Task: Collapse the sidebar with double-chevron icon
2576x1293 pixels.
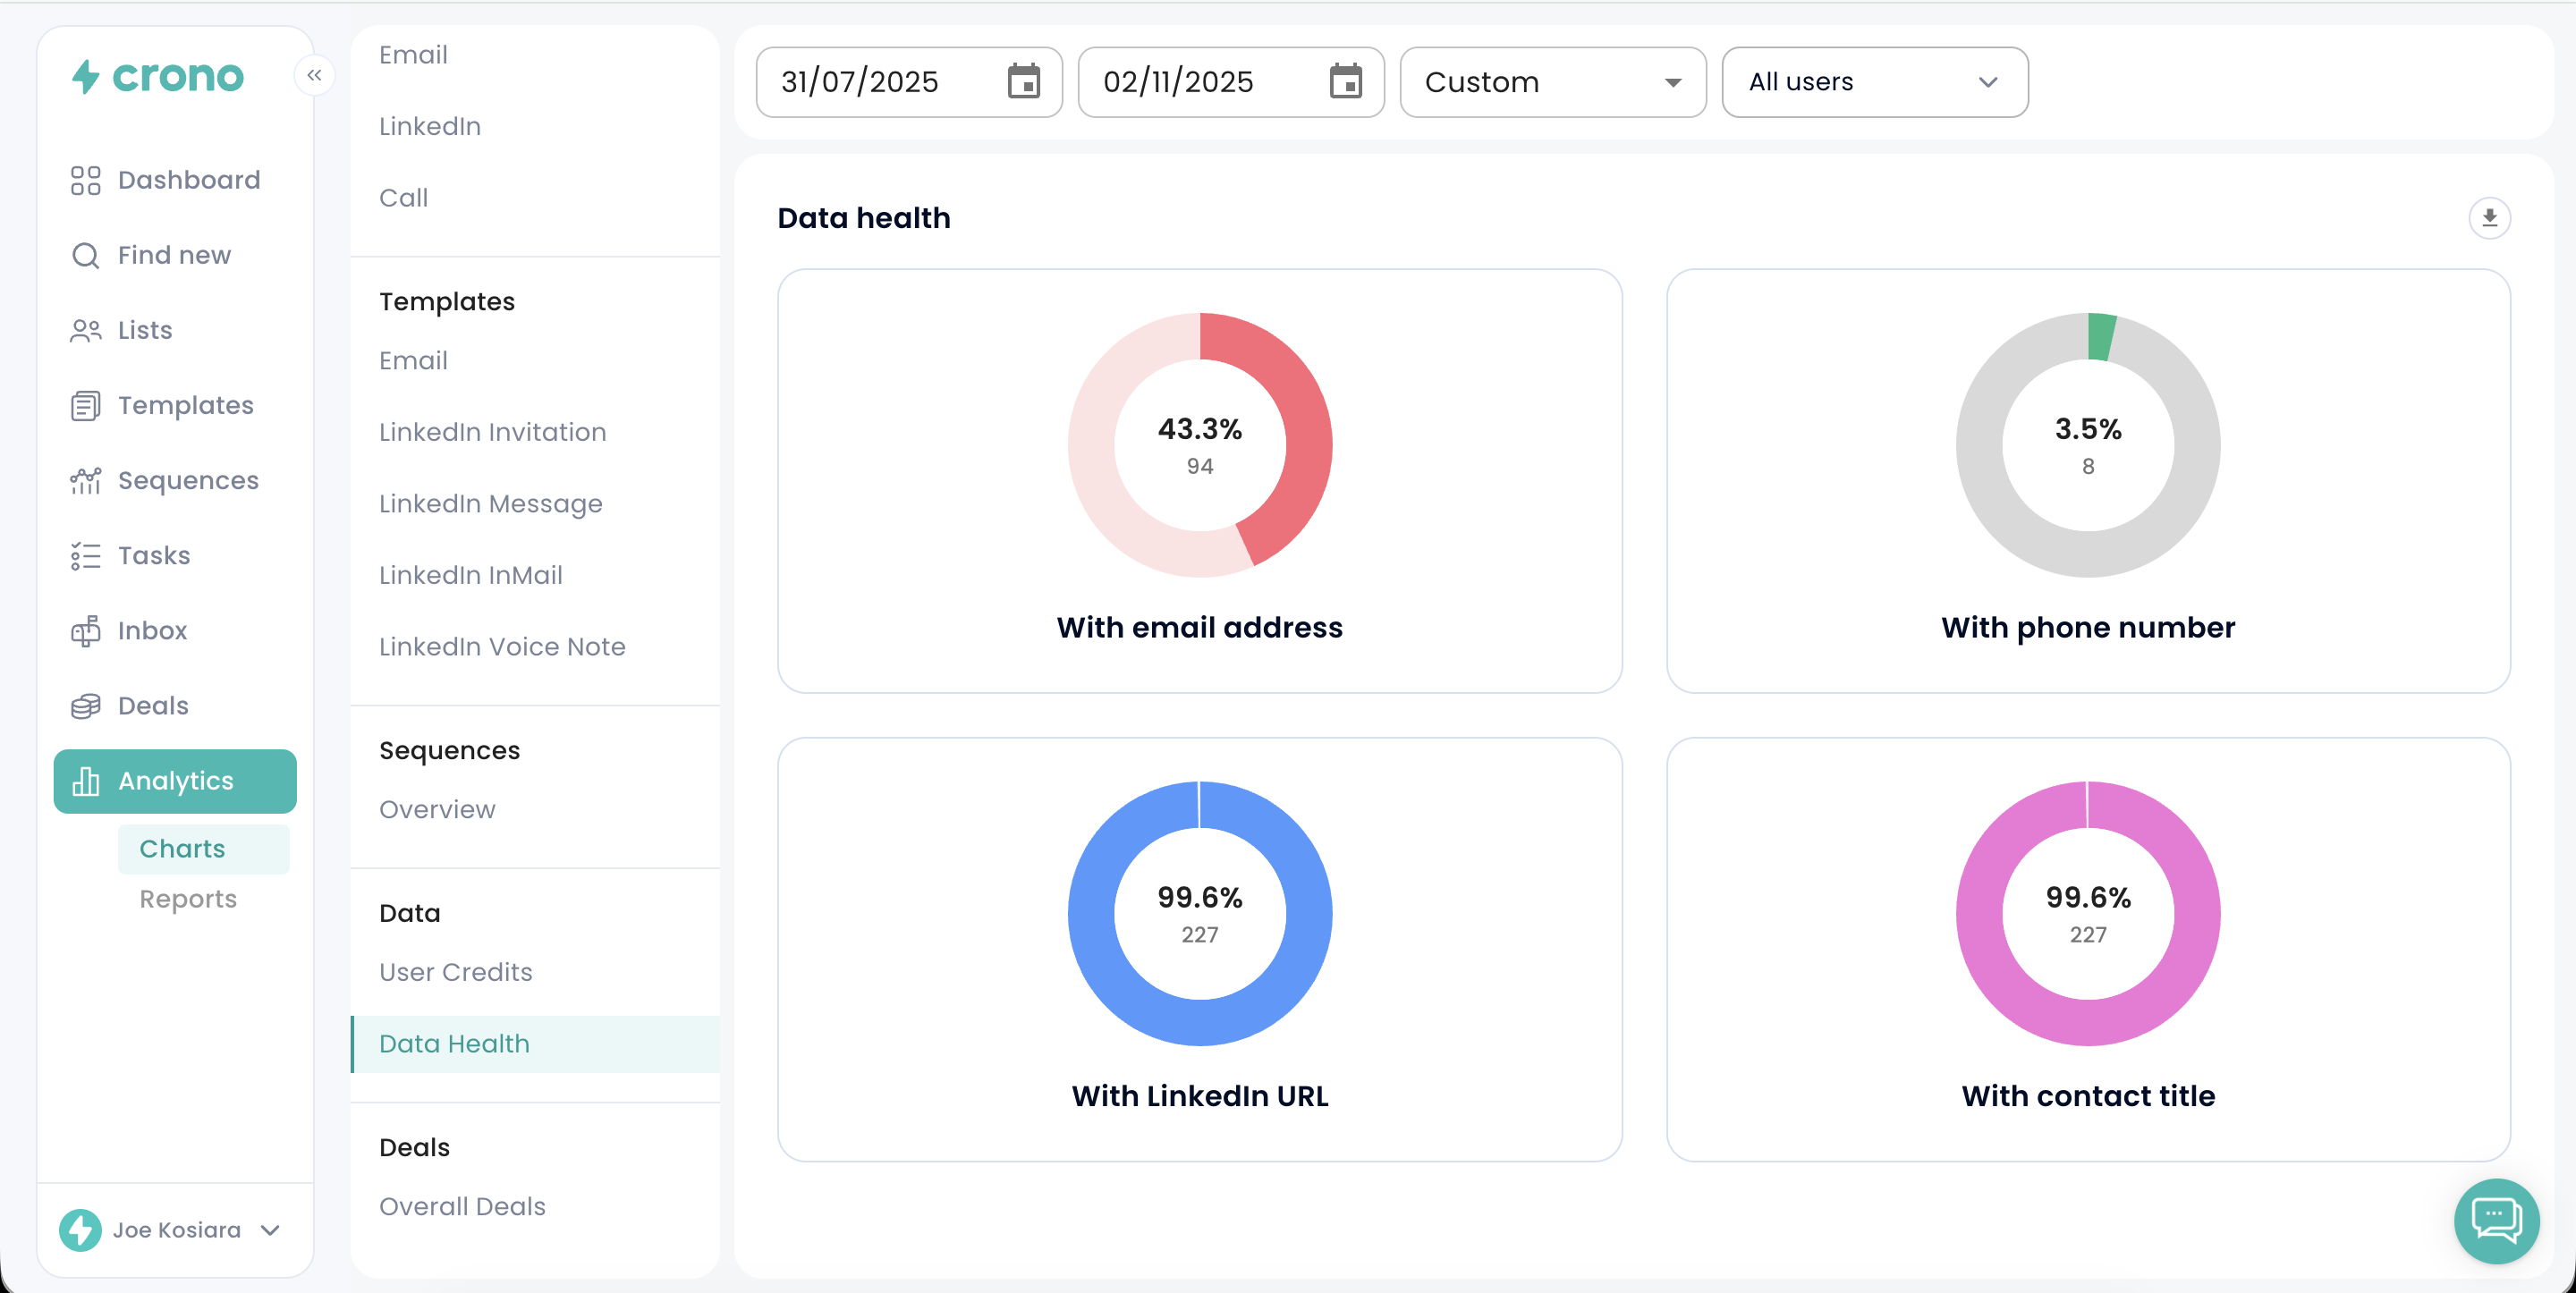Action: (x=314, y=75)
